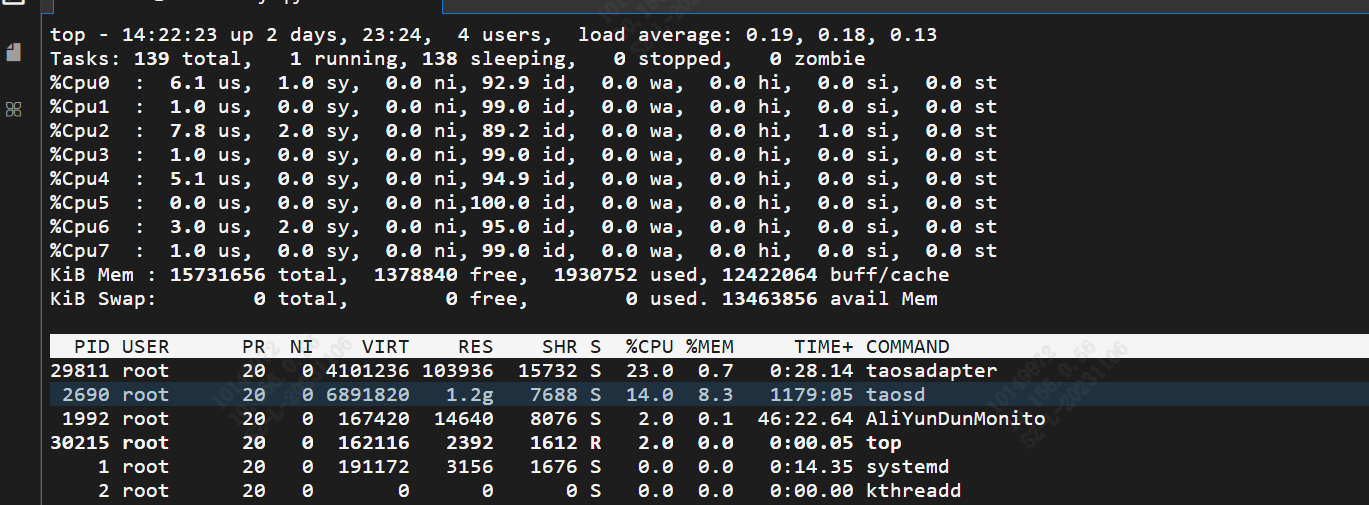1369x505 pixels.
Task: Click the KiB Mem summary line
Action: pos(499,275)
